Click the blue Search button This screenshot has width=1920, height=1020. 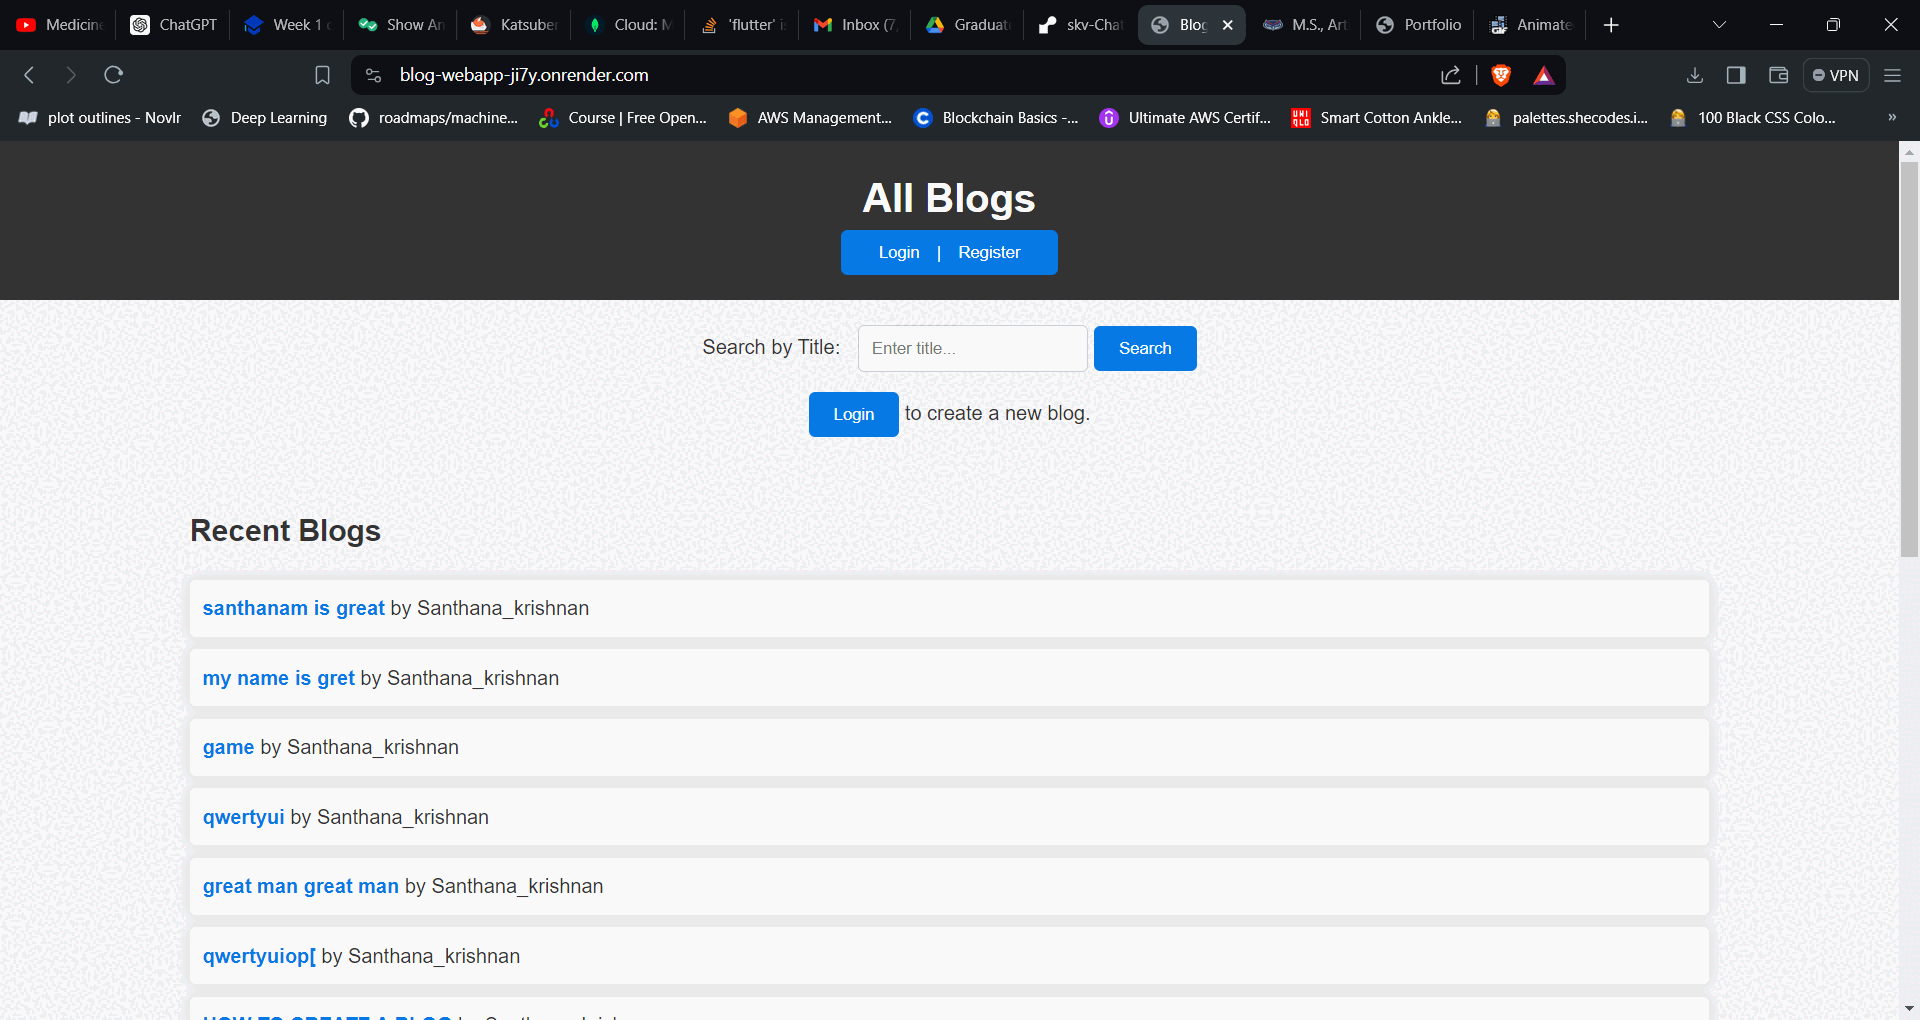click(1145, 348)
